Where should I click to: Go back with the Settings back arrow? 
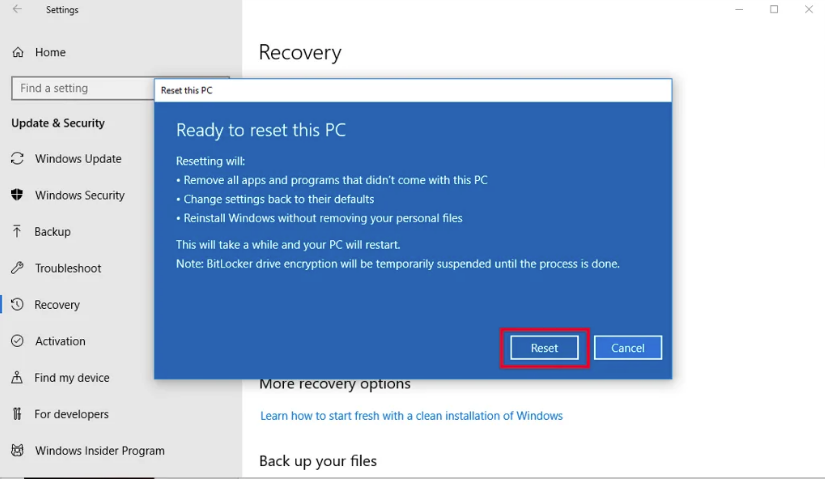(x=17, y=9)
